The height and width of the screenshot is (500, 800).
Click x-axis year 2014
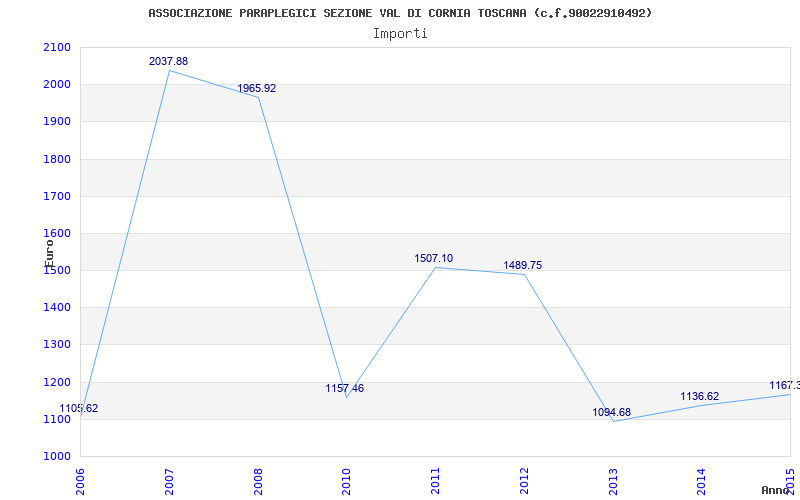[x=702, y=482]
